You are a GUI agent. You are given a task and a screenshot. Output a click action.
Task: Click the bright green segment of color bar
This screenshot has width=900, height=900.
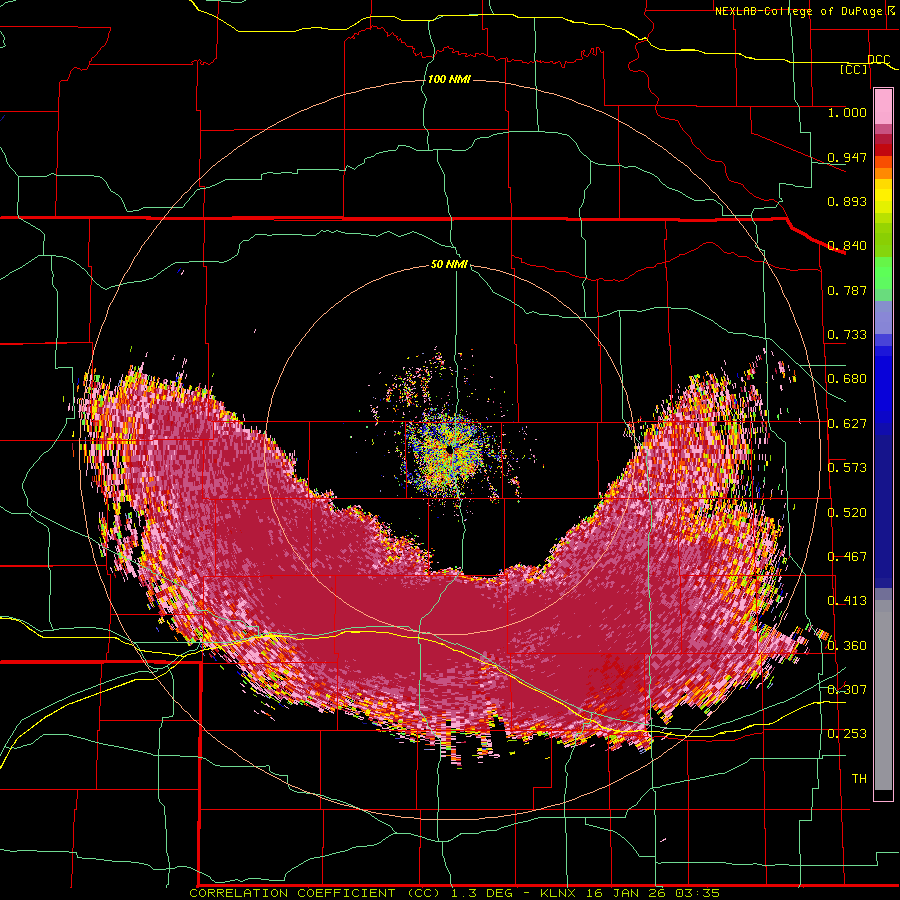tap(883, 272)
